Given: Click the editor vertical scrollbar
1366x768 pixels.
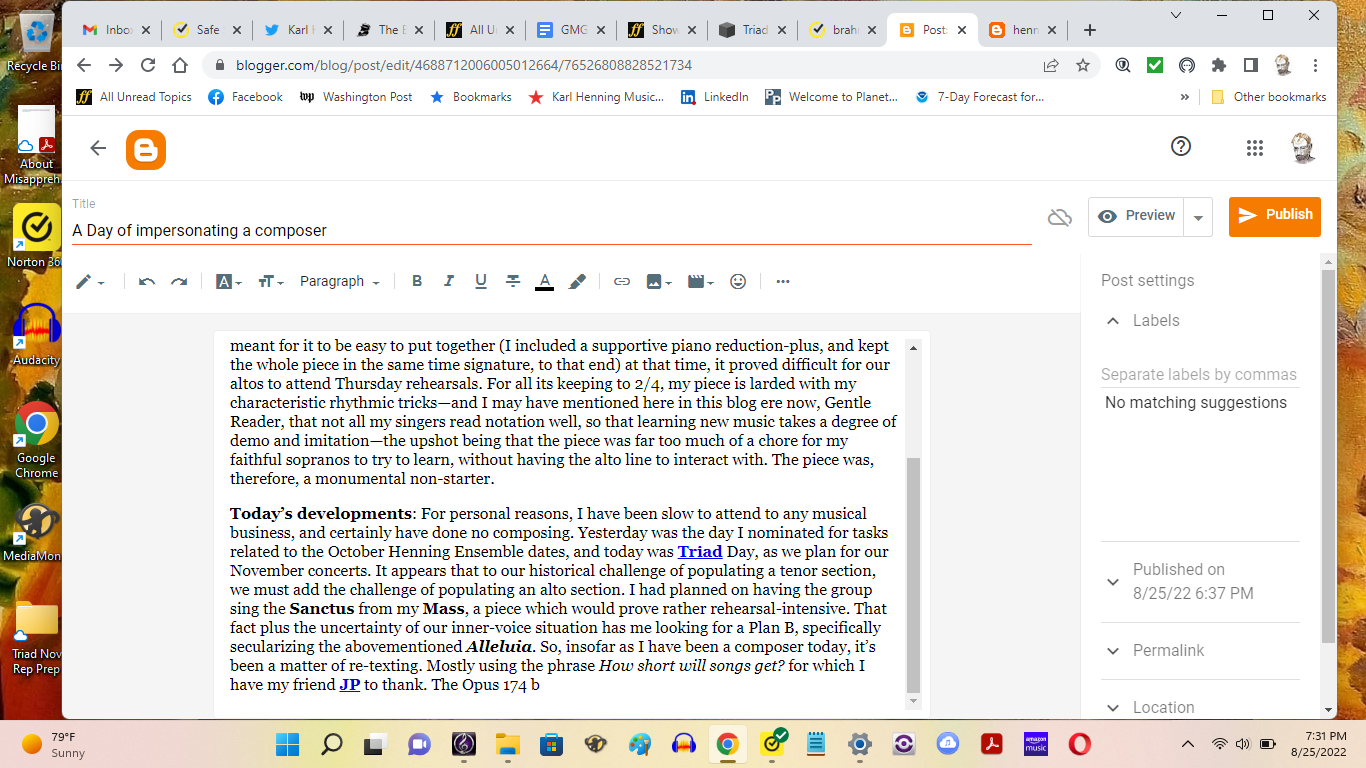Looking at the screenshot, I should [x=913, y=574].
